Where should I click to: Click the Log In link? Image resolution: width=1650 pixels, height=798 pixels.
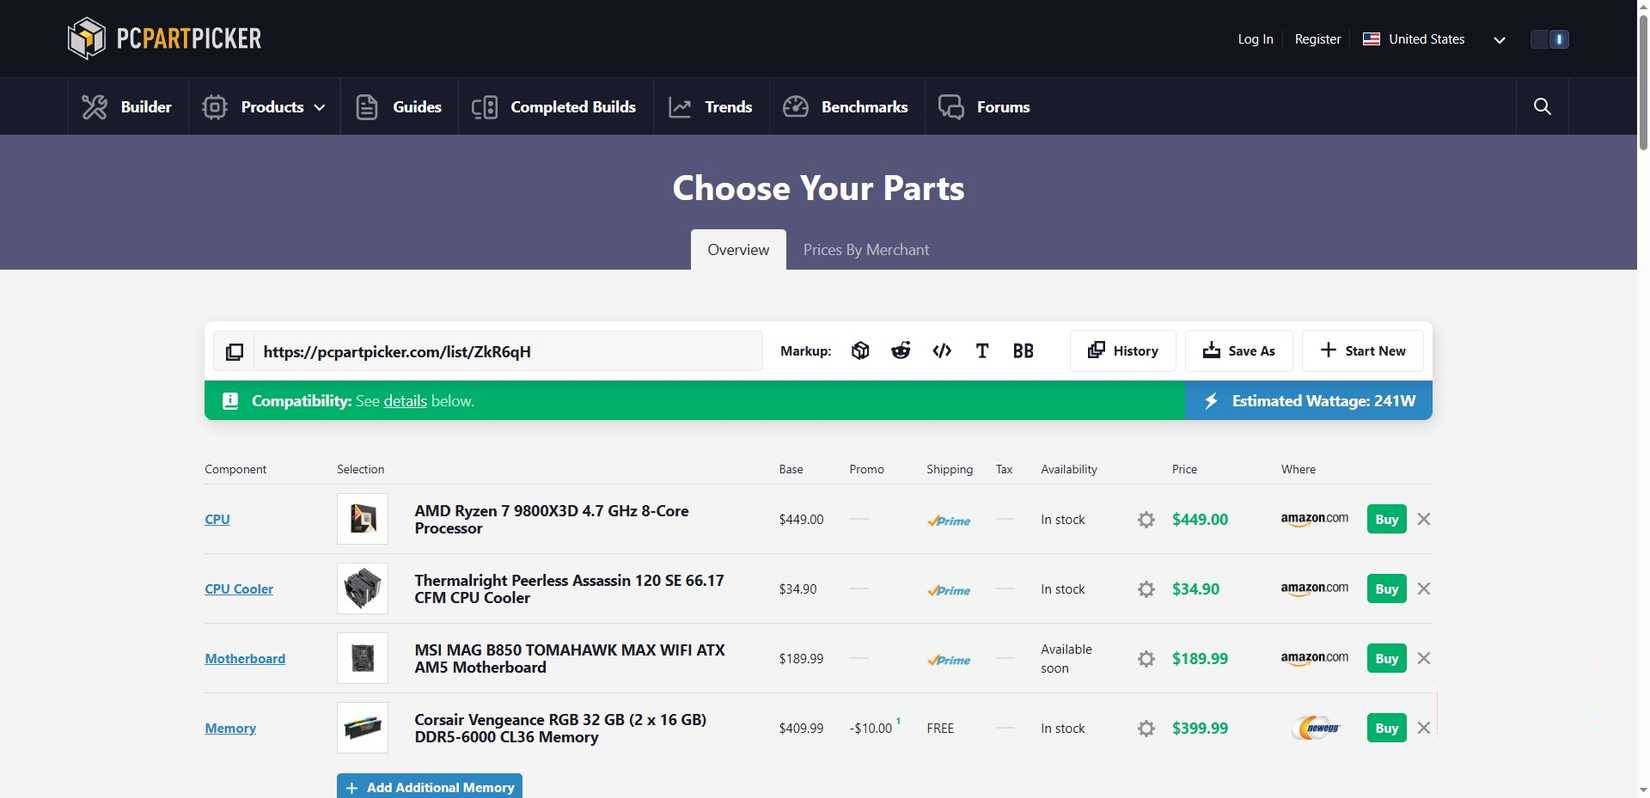(x=1255, y=39)
